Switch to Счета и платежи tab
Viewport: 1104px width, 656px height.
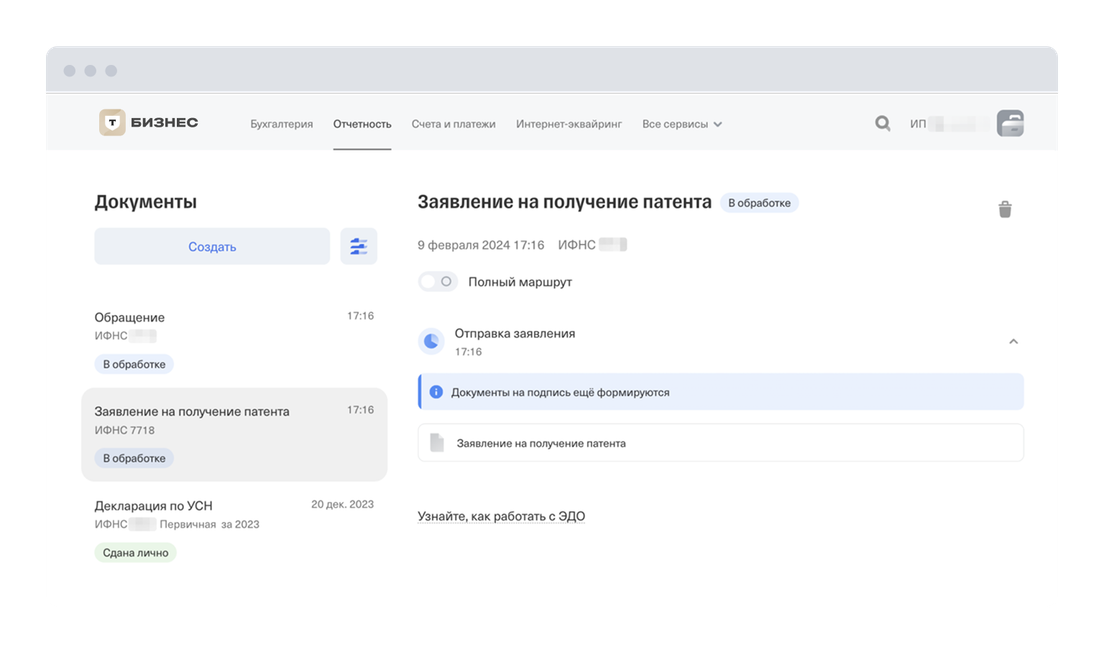pyautogui.click(x=453, y=124)
